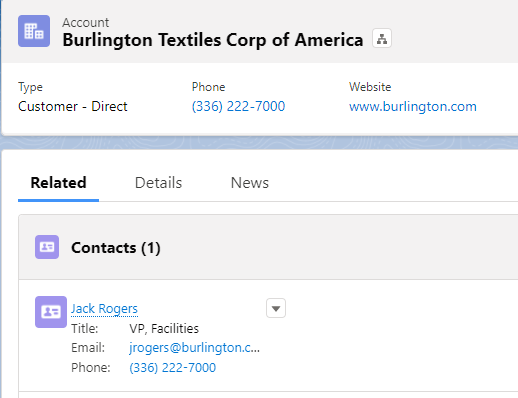Click the Type field label
Screen dimensions: 518x398
[x=30, y=87]
